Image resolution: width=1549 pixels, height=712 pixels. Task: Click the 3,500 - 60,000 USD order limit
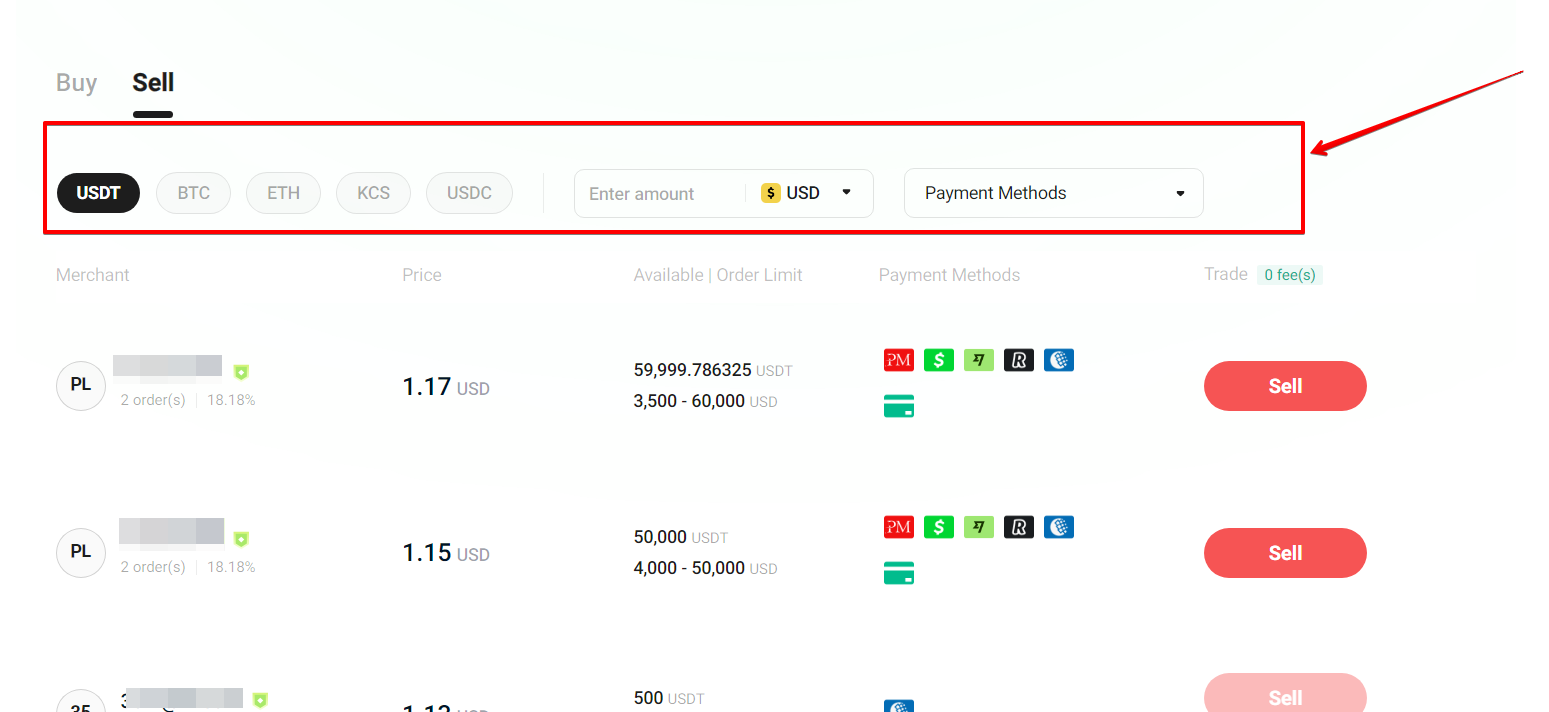coord(705,401)
